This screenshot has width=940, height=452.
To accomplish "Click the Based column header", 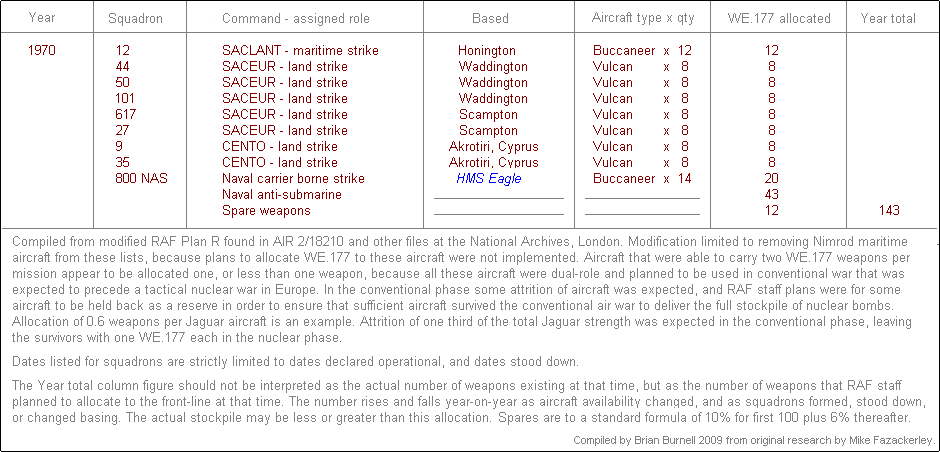I will [490, 18].
